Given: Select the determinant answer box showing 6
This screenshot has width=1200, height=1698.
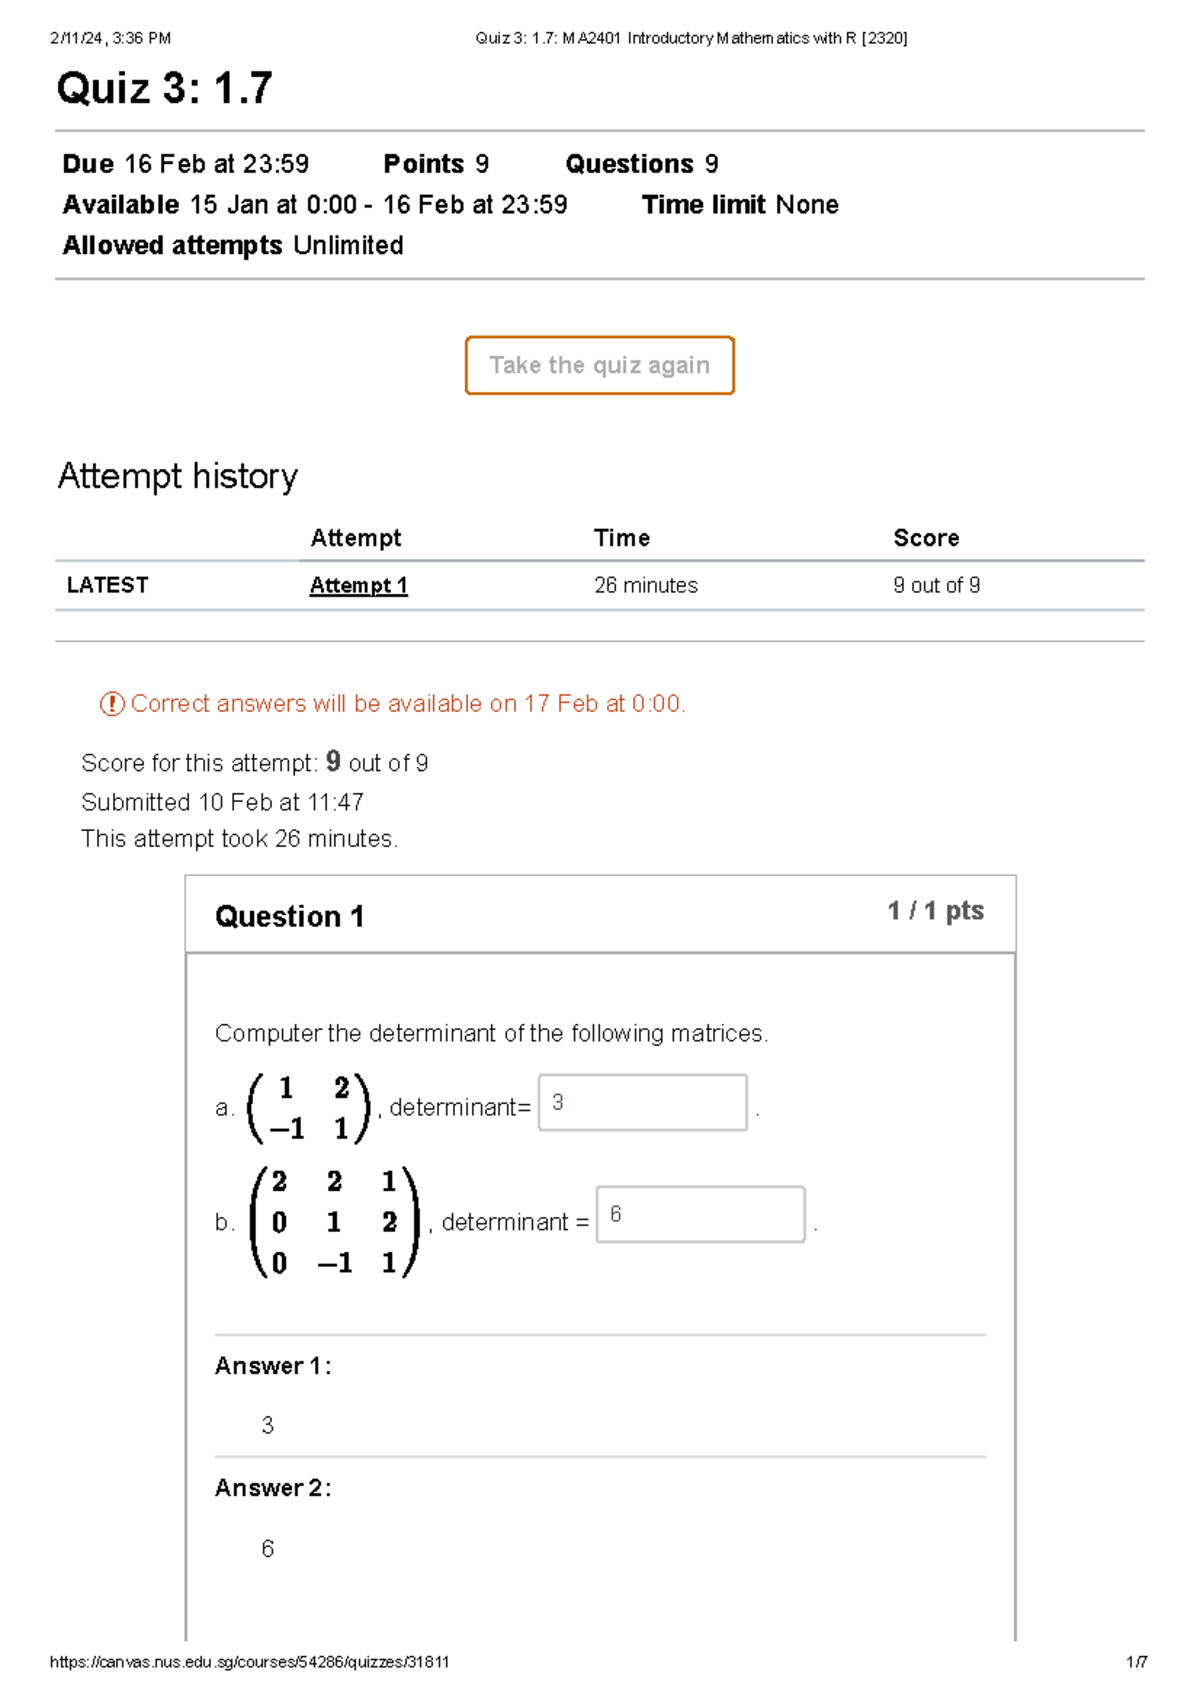Looking at the screenshot, I should 700,1217.
